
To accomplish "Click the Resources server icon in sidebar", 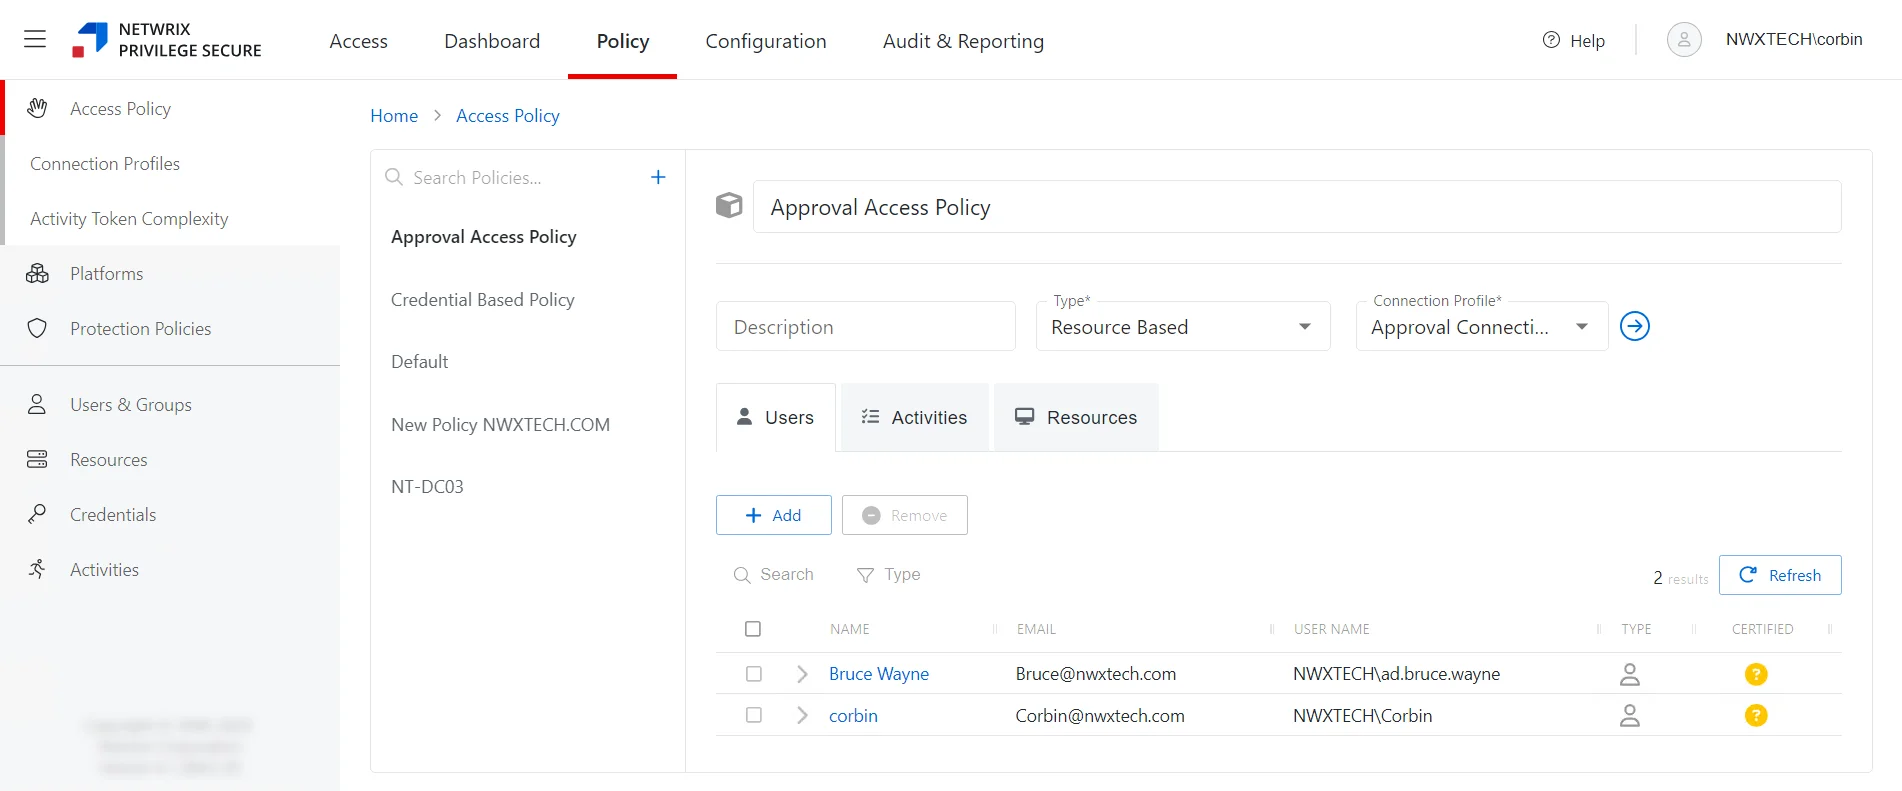I will (37, 459).
